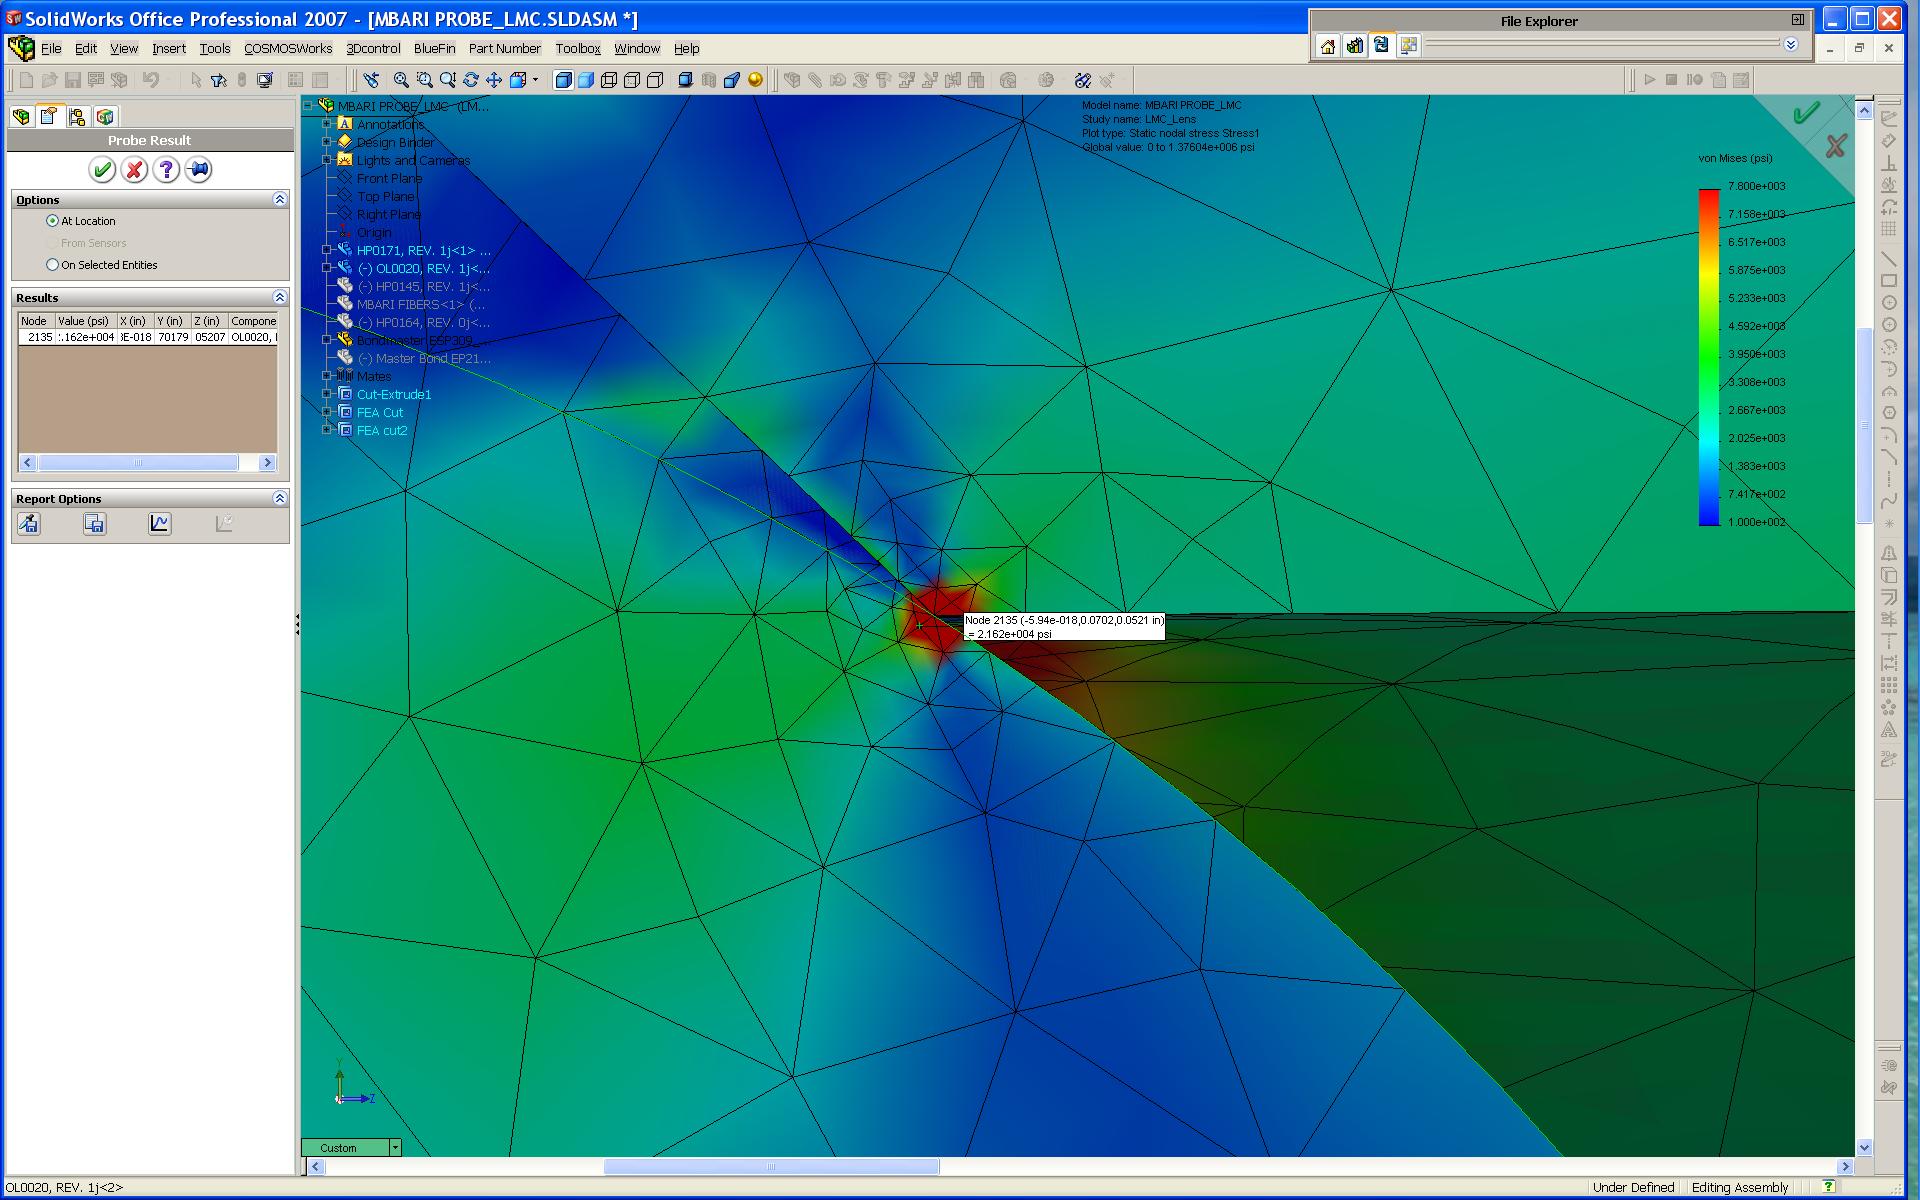Screen dimensions: 1920x1200
Task: Switch to ConfigurationManager tab
Action: tap(77, 117)
